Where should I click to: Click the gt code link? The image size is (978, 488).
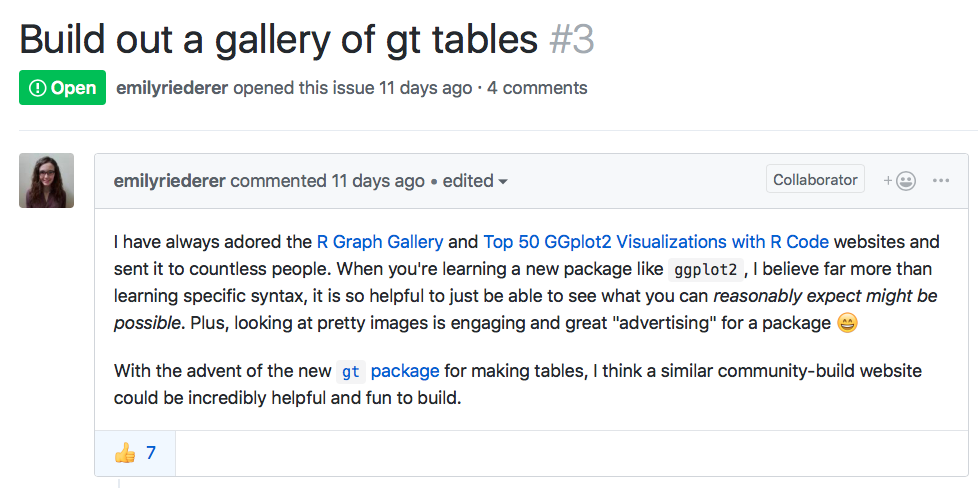click(x=350, y=372)
